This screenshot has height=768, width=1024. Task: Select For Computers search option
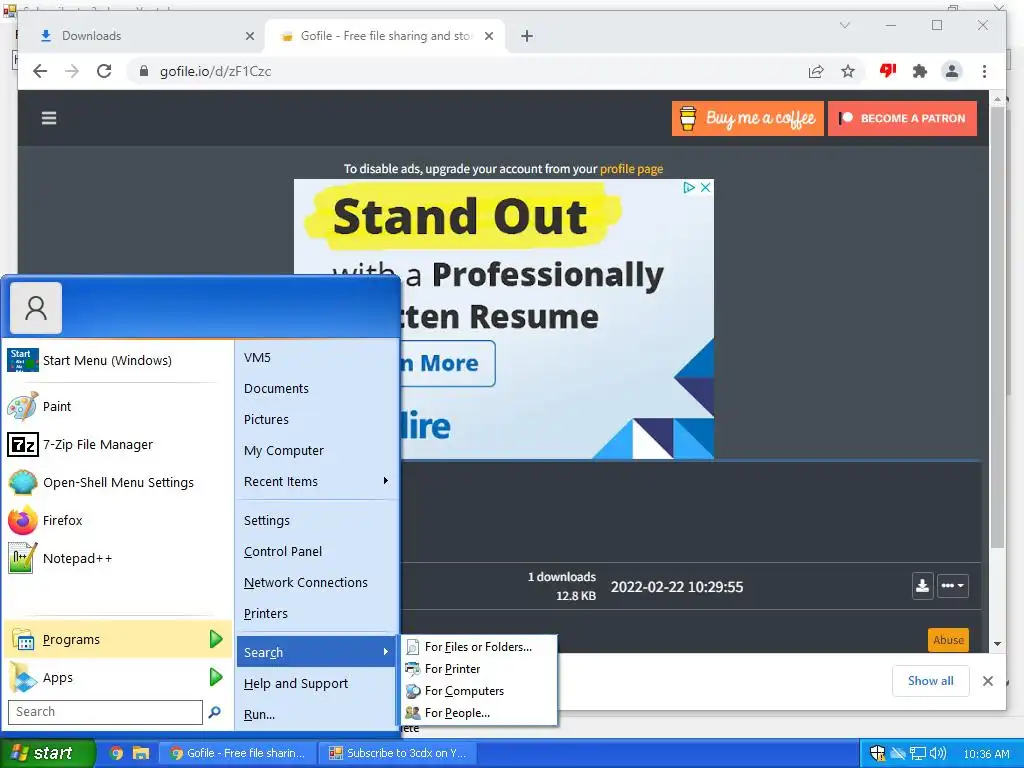click(478, 691)
